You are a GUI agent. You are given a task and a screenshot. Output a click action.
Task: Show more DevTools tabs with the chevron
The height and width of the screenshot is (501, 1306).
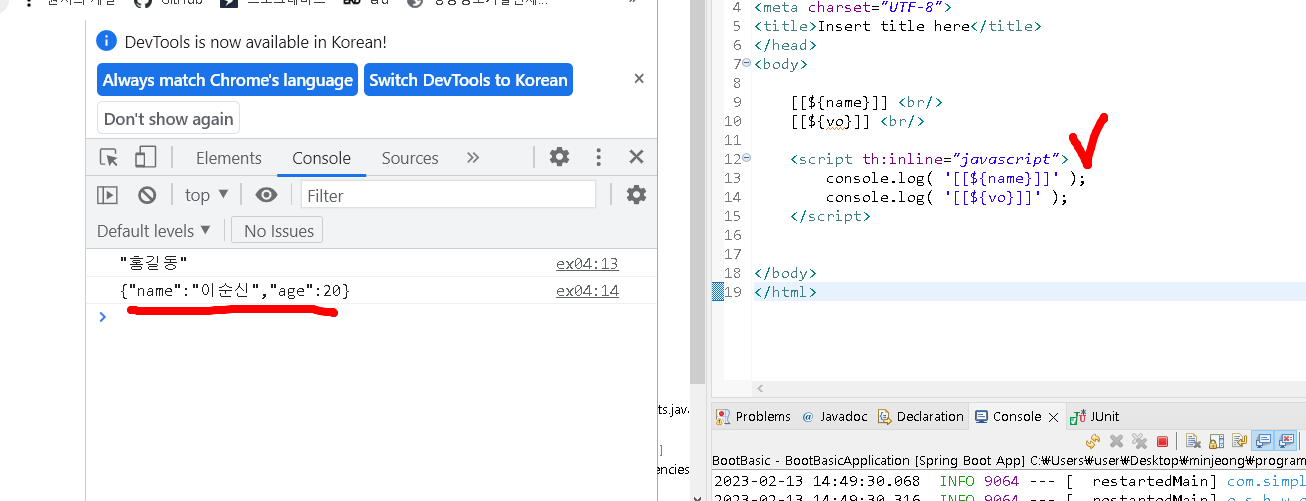[473, 157]
